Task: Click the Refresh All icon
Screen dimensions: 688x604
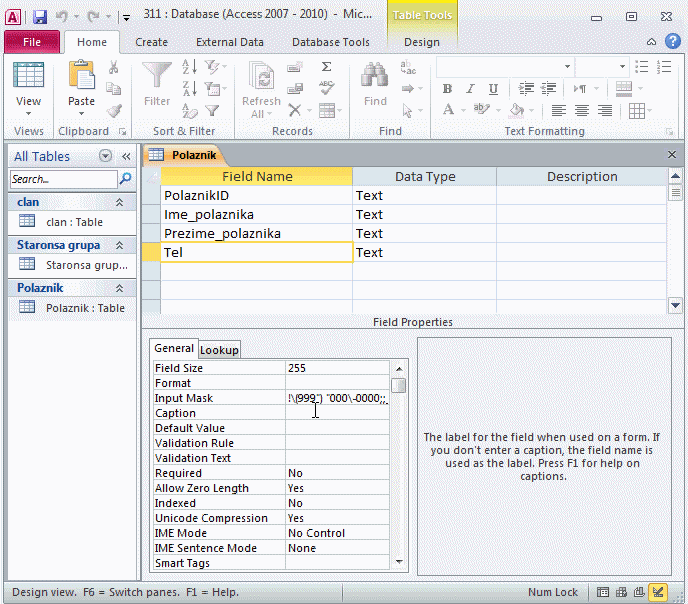Action: click(261, 77)
